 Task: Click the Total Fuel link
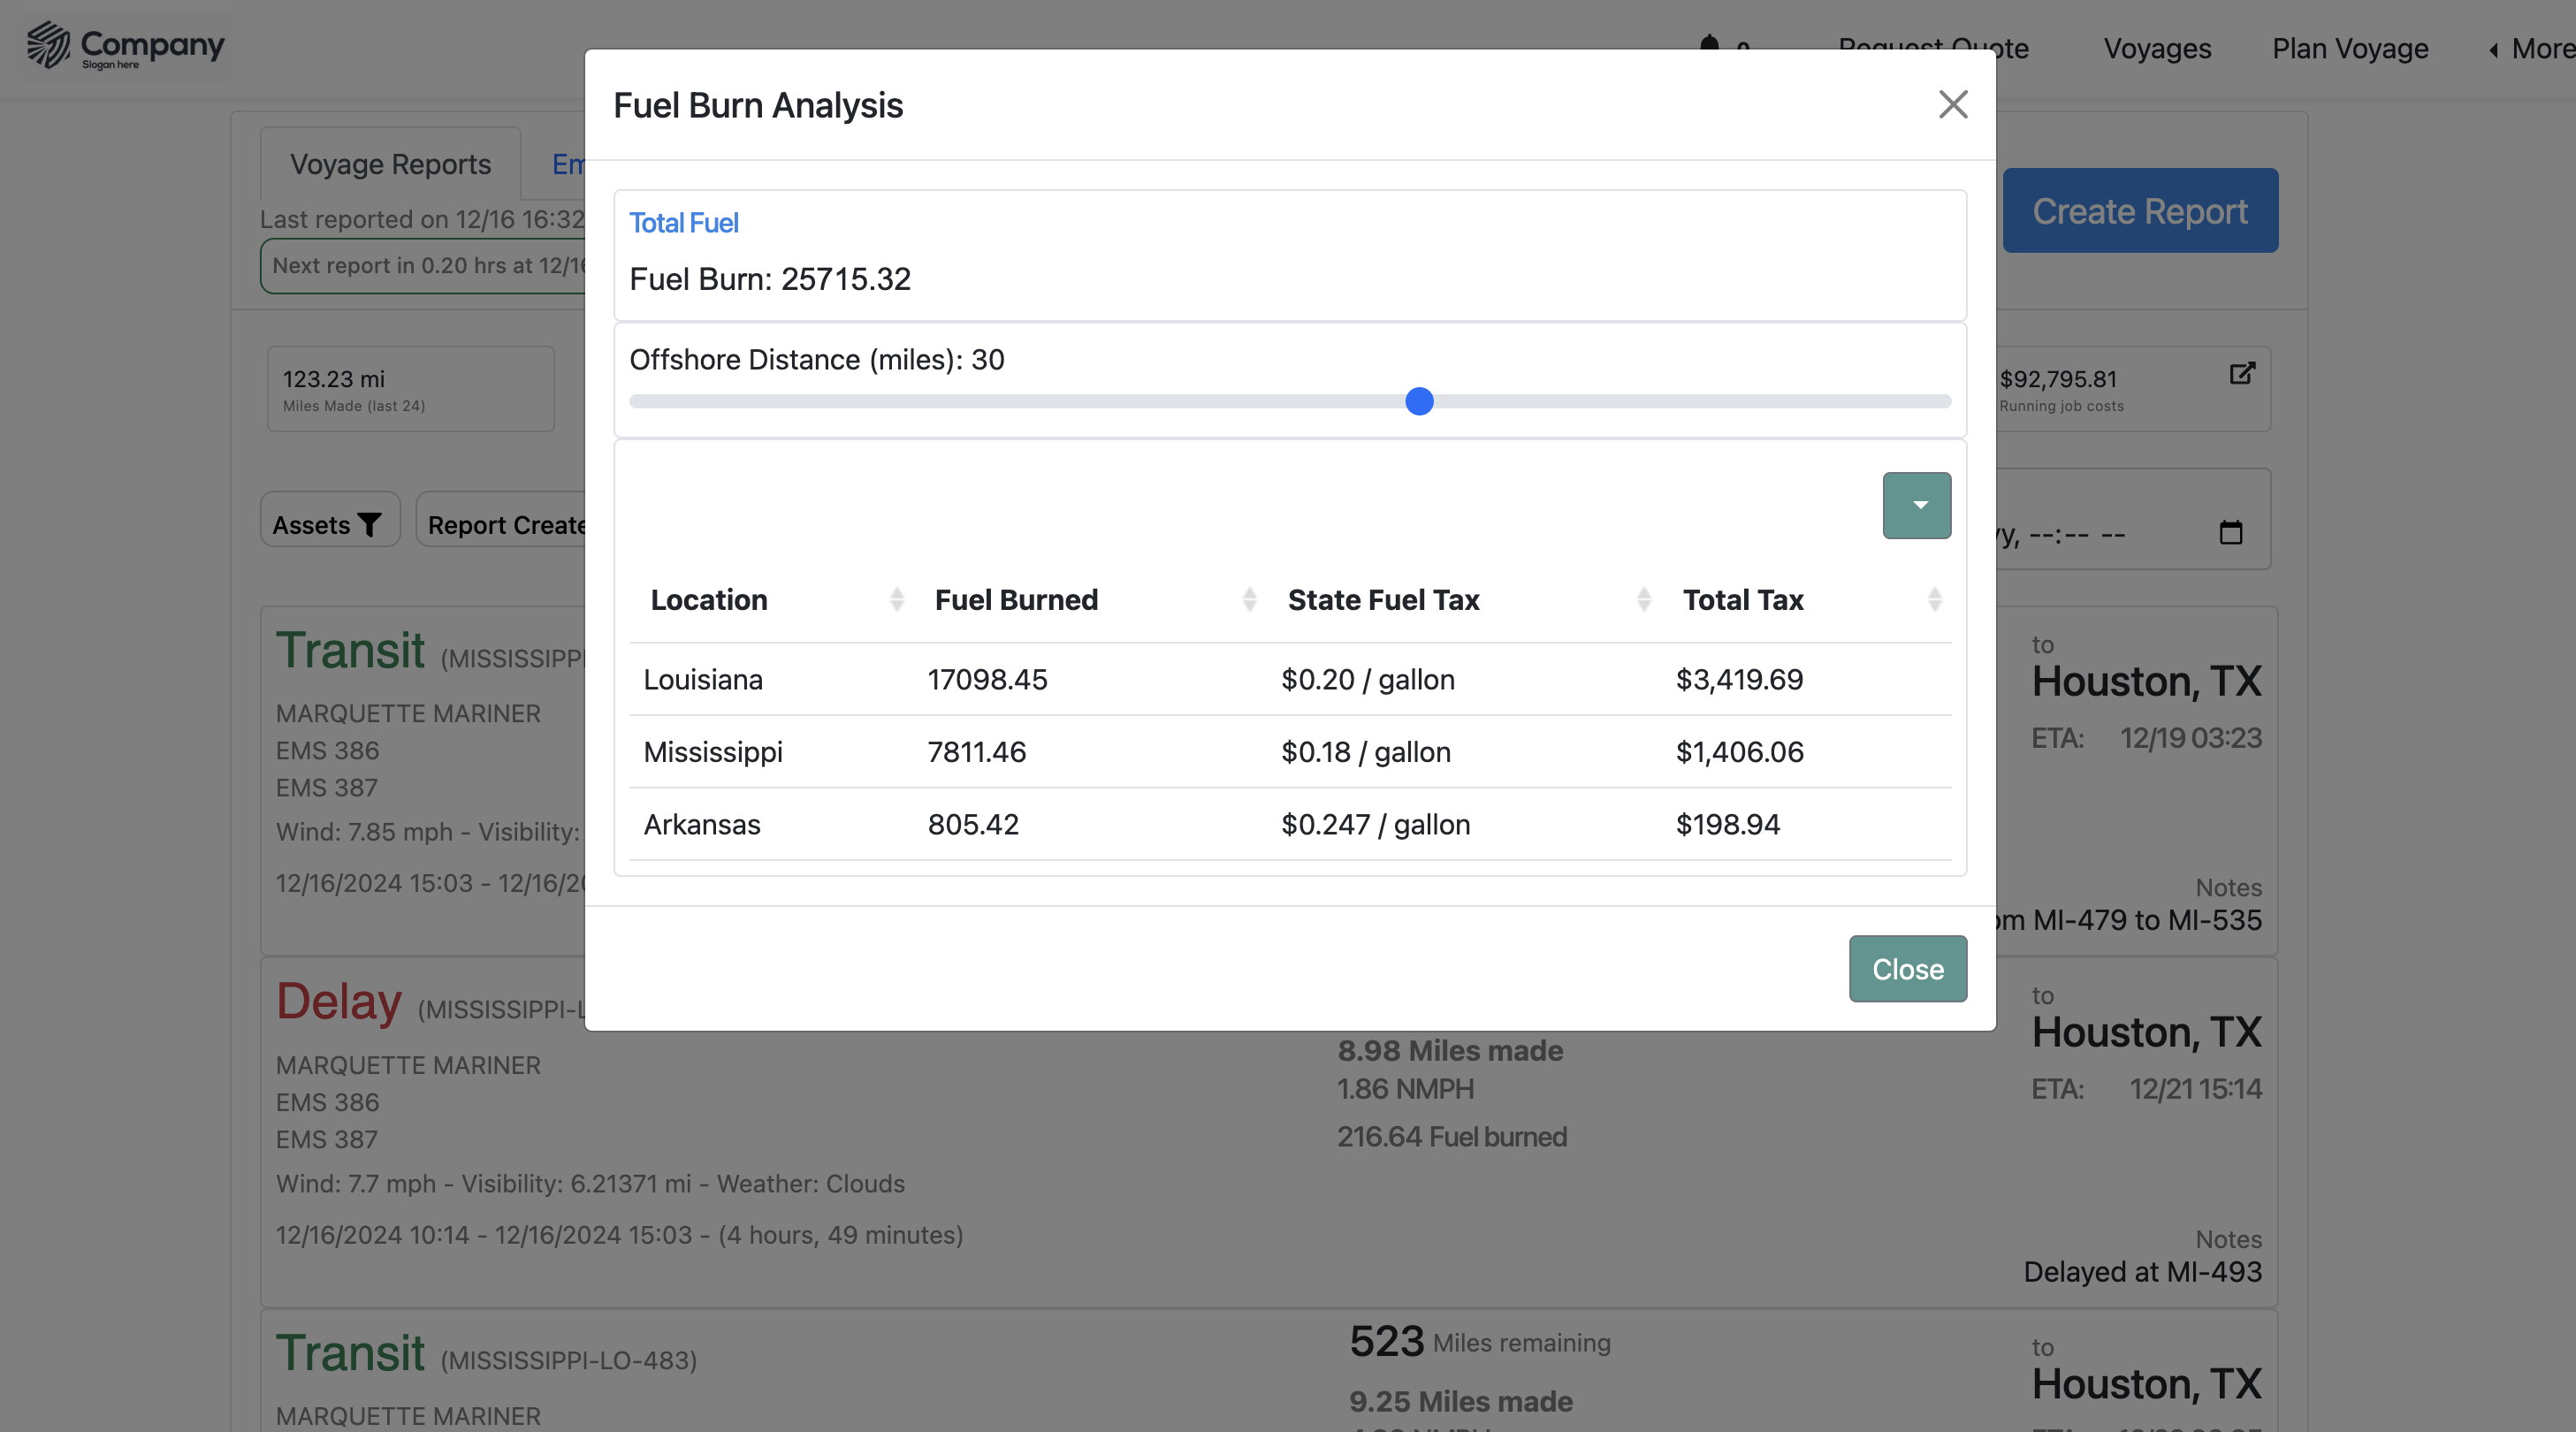[683, 222]
